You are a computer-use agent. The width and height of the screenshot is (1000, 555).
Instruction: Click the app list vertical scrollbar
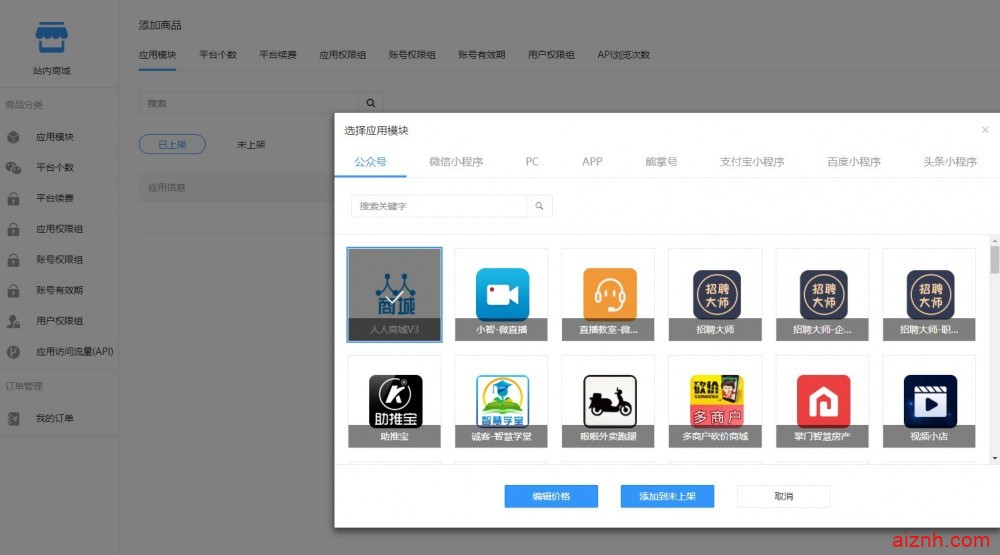(x=994, y=260)
